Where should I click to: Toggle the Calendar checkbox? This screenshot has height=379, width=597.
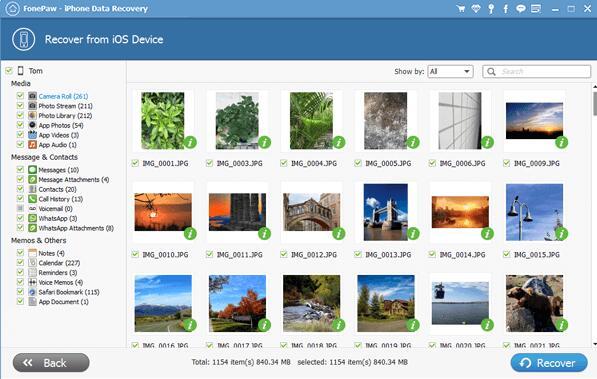[20, 262]
